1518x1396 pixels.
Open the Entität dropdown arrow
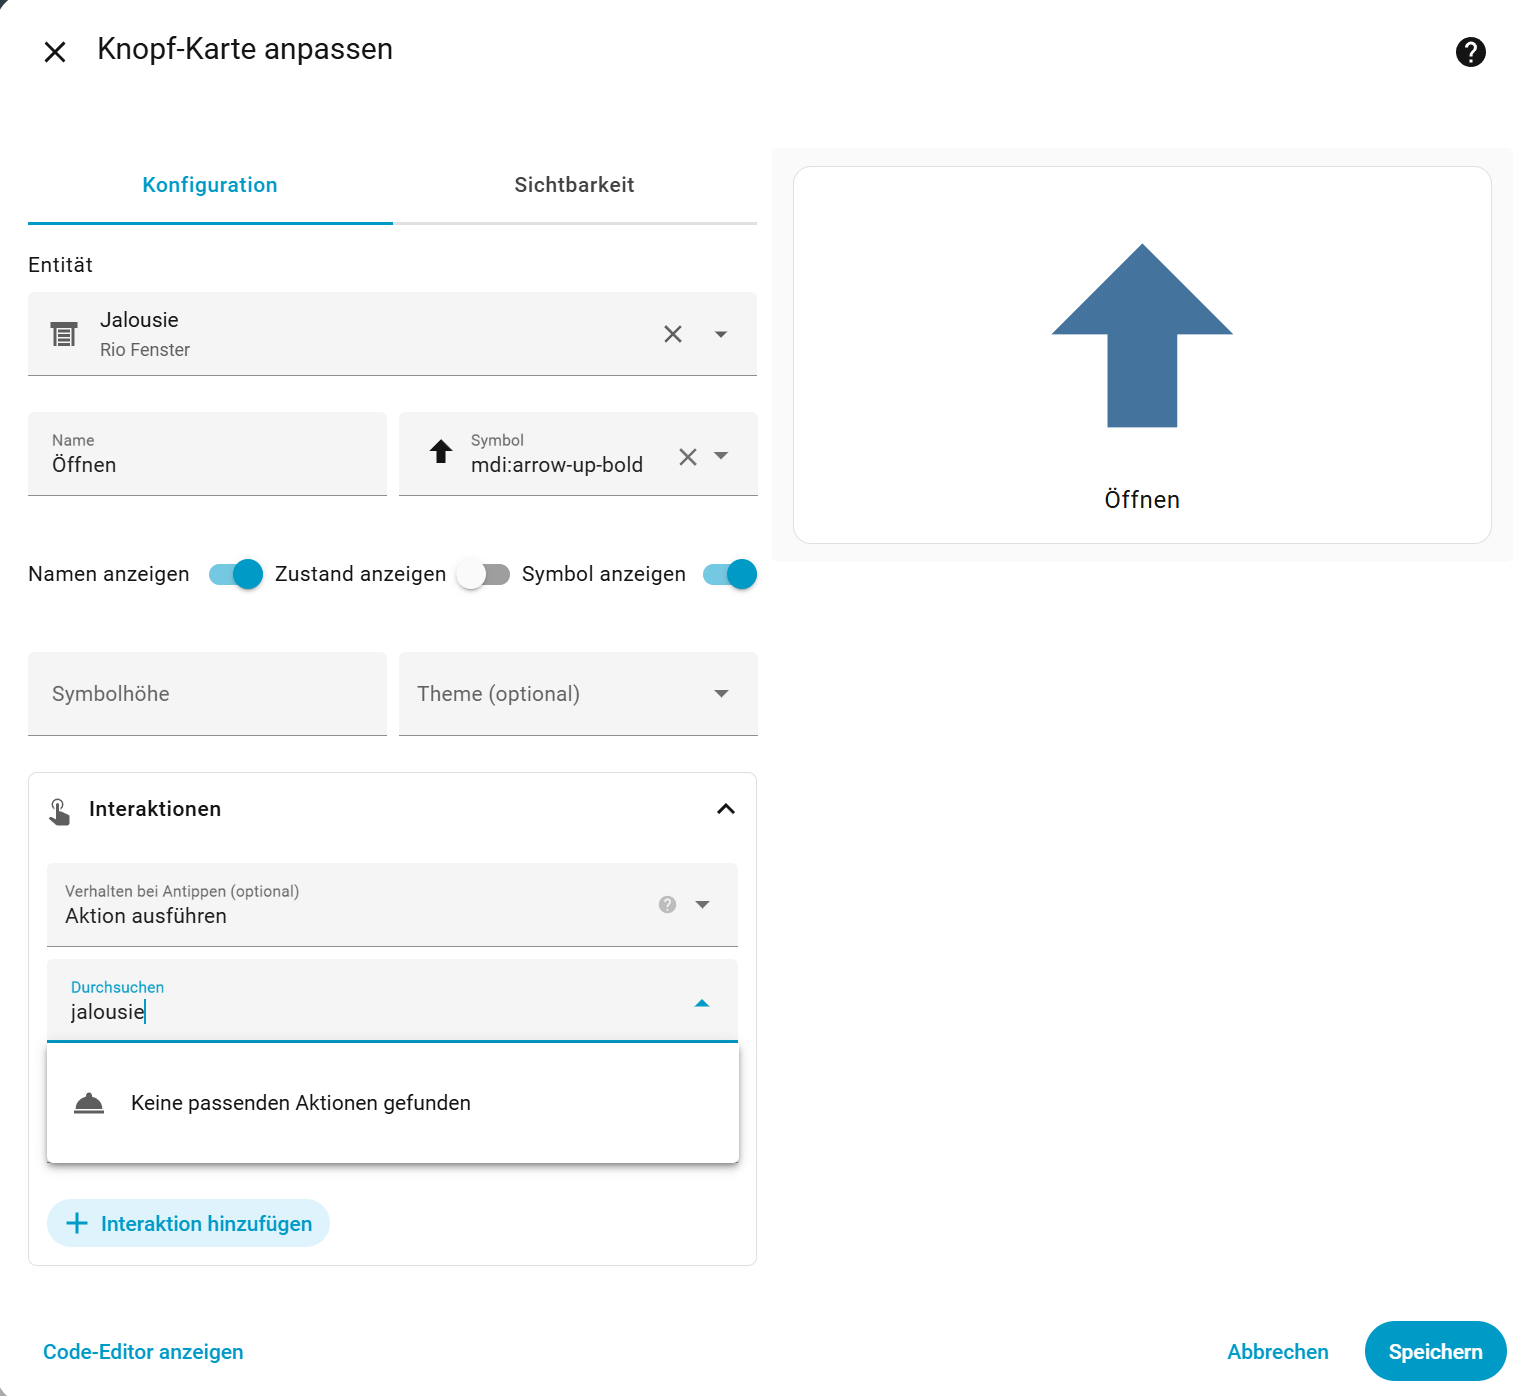721,334
